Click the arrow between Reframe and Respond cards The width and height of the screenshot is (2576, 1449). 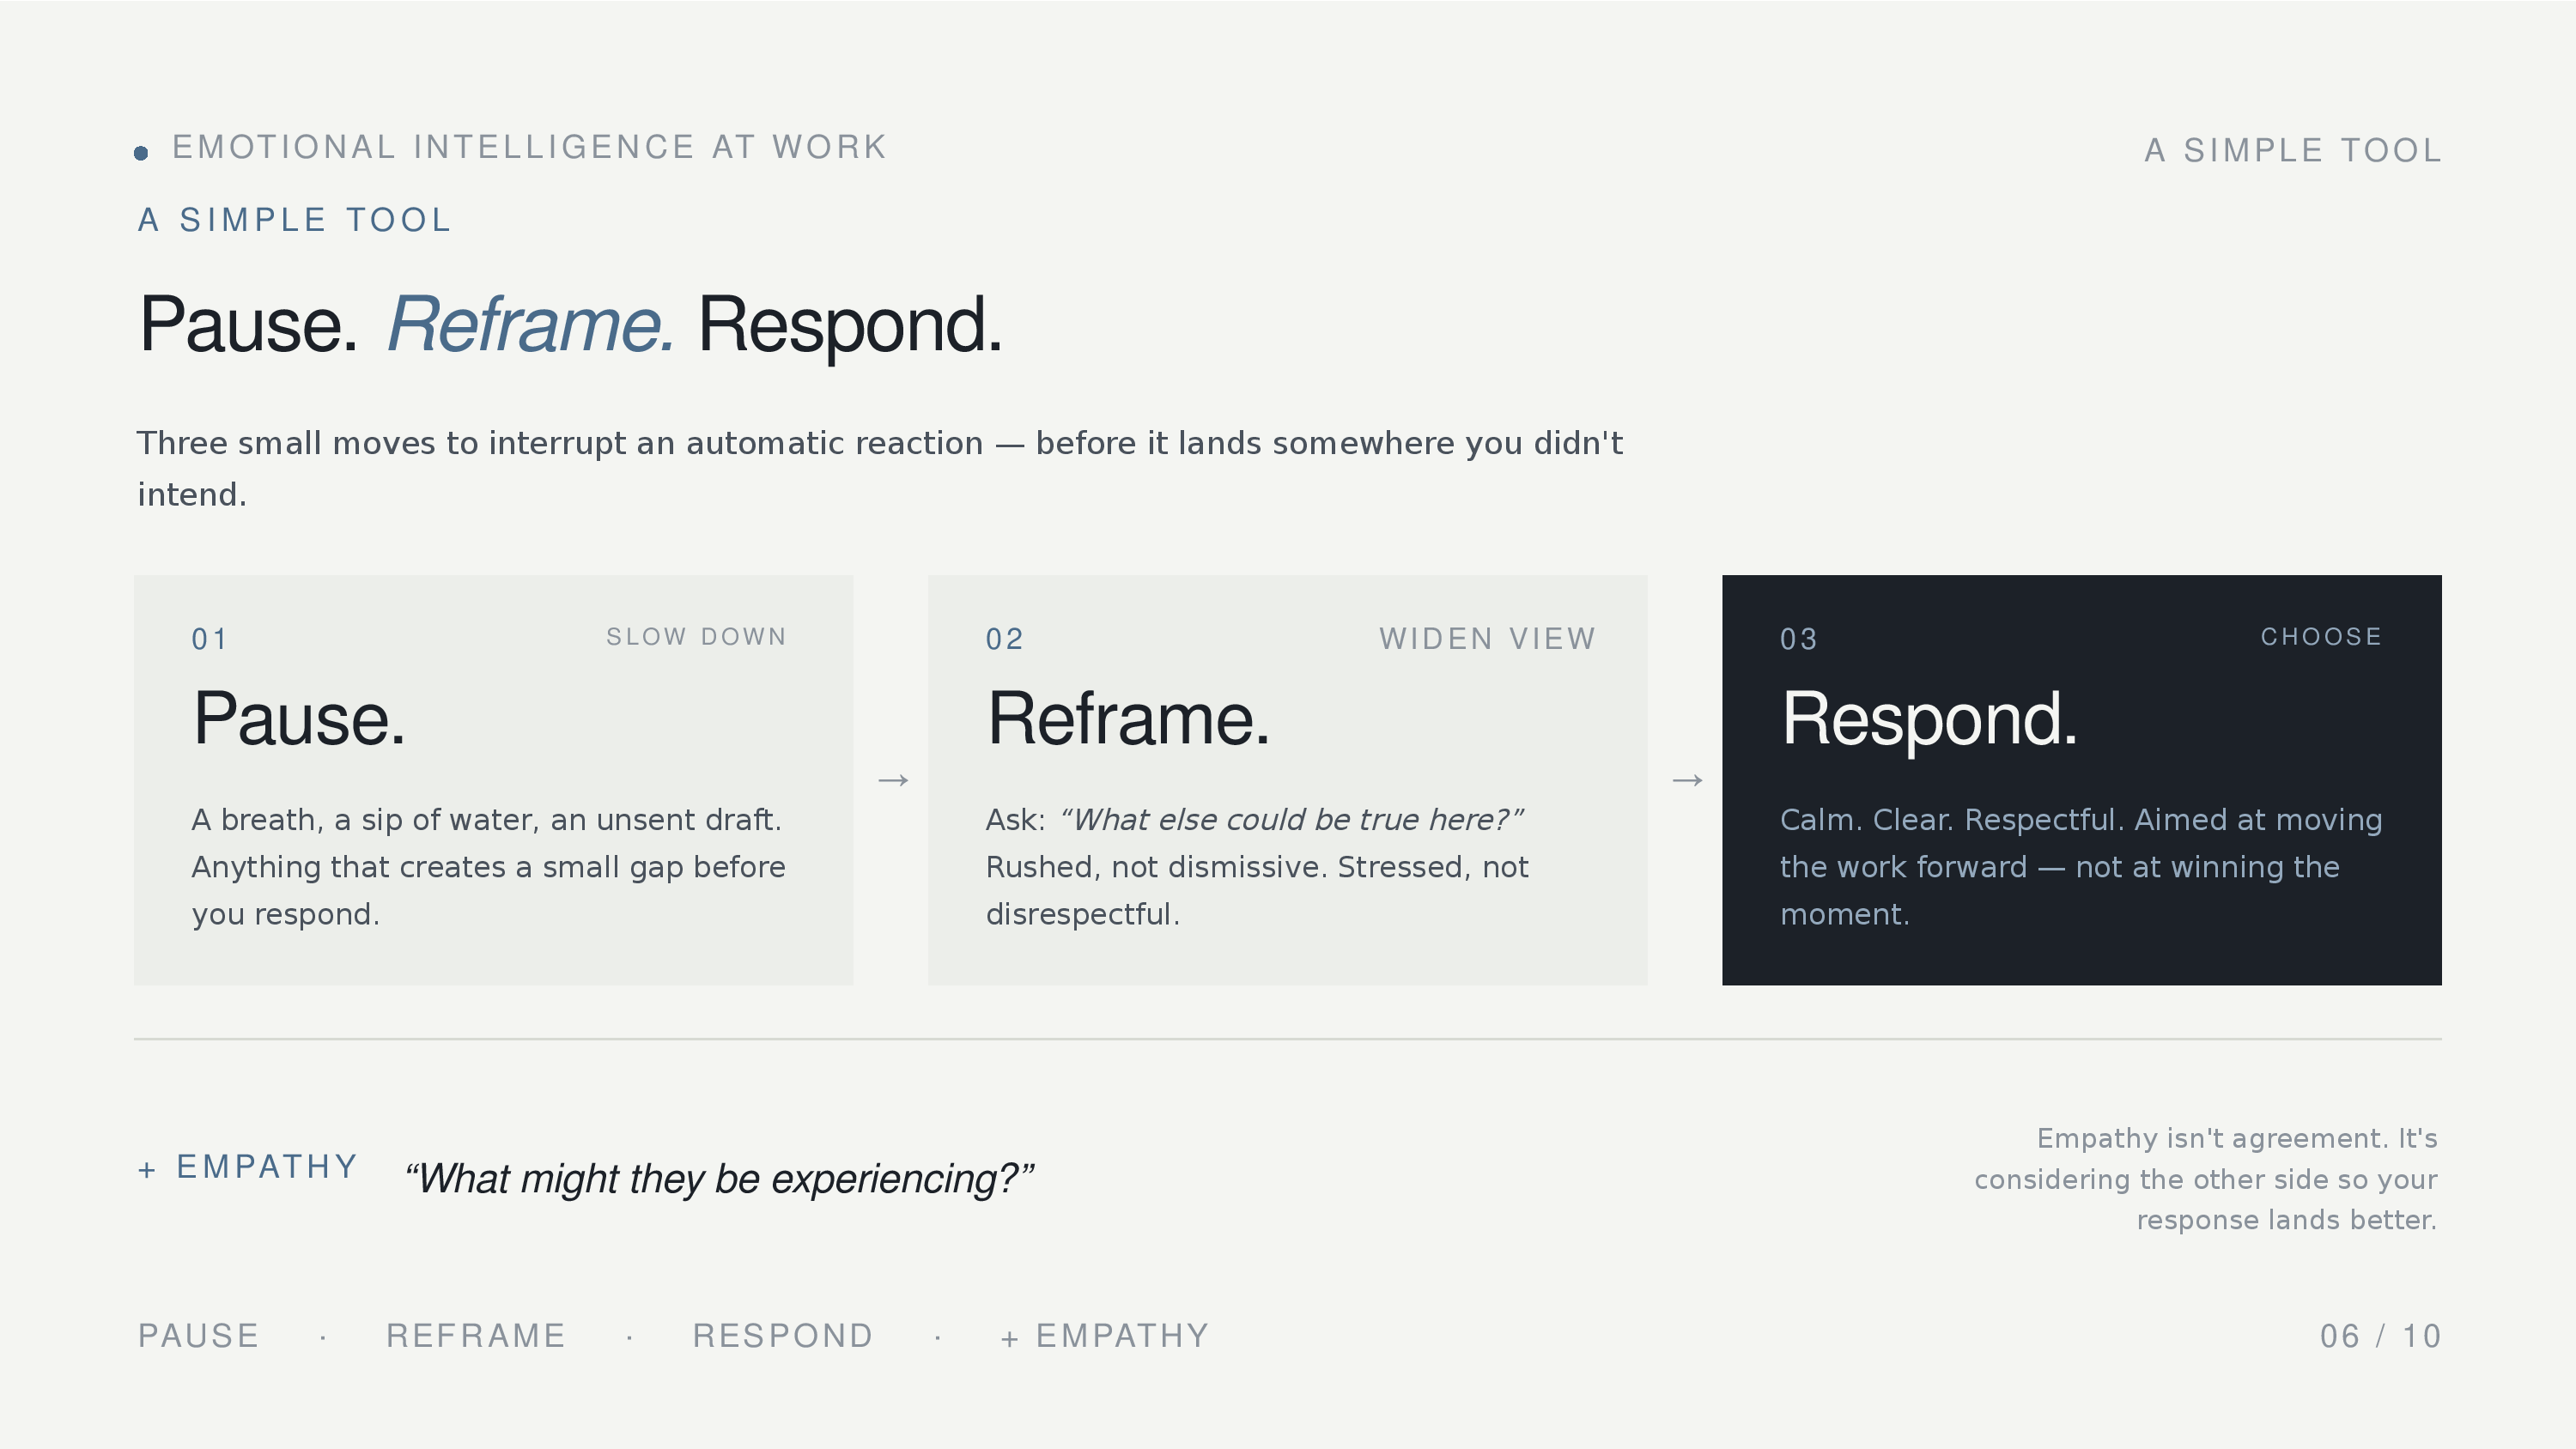pyautogui.click(x=1687, y=780)
